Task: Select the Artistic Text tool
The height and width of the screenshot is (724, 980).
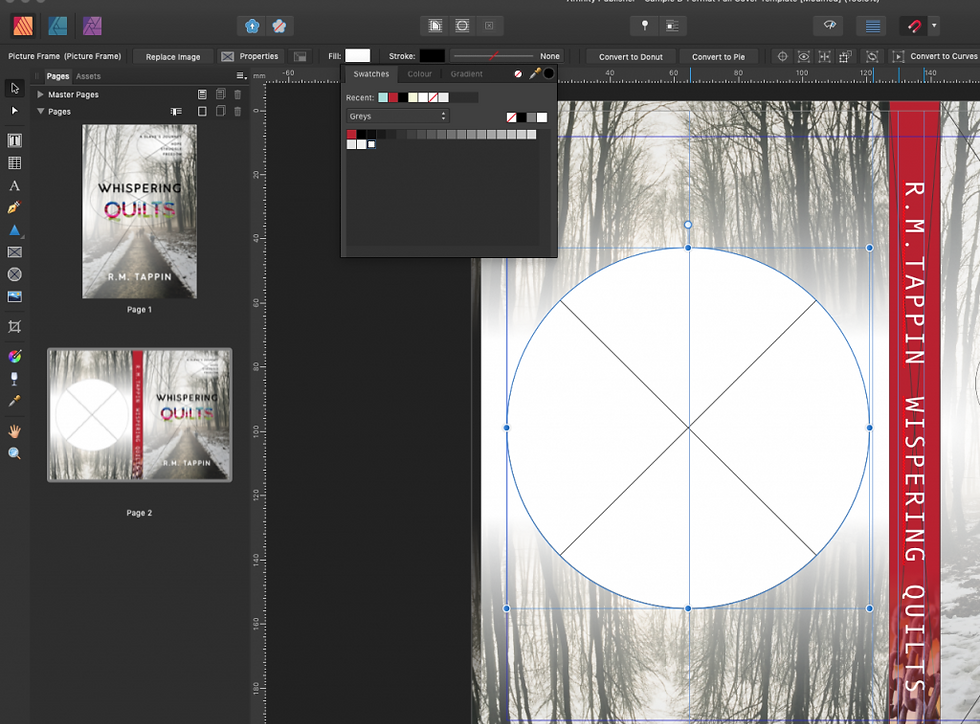Action: click(14, 186)
